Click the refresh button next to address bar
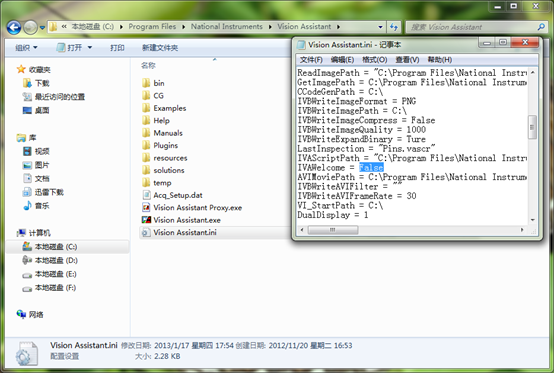 [394, 27]
